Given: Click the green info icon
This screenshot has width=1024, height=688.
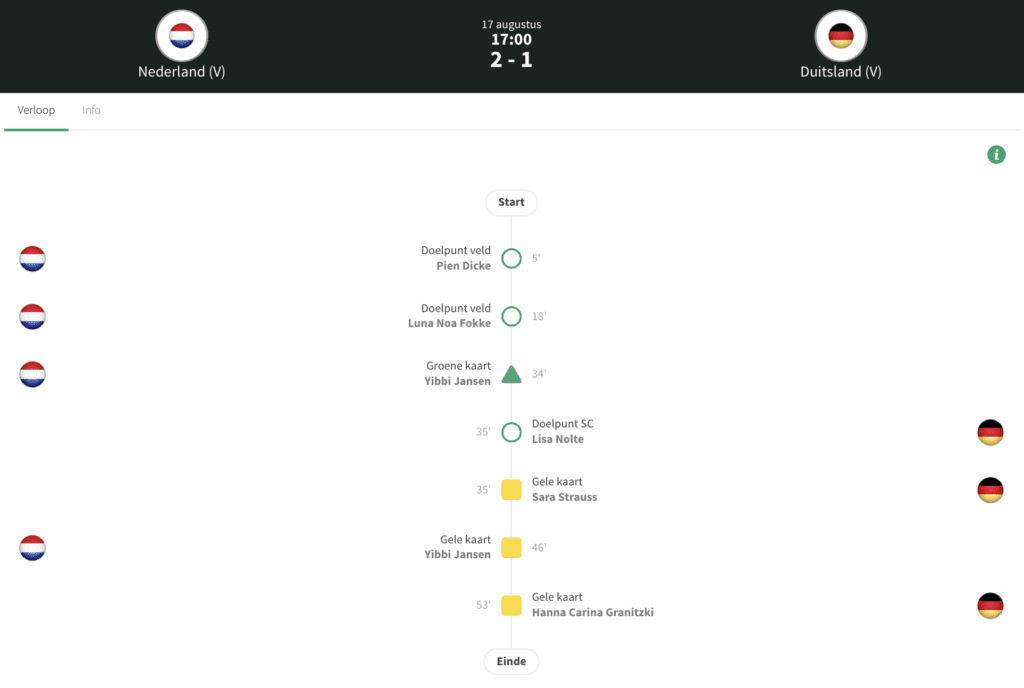Looking at the screenshot, I should pyautogui.click(x=996, y=155).
